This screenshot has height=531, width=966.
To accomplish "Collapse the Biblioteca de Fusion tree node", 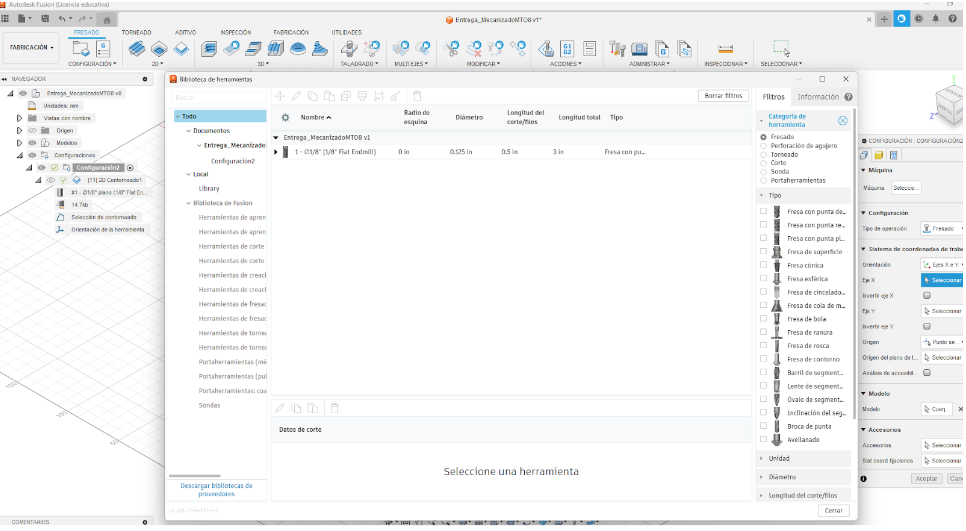I will (178, 203).
